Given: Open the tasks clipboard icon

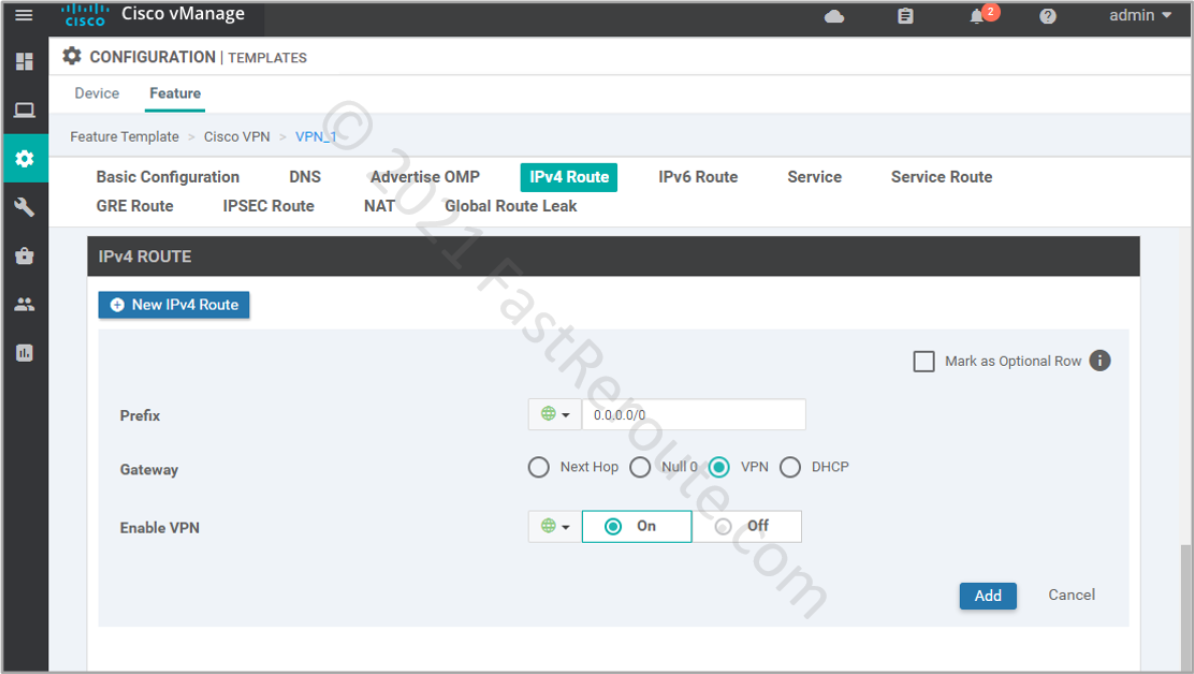Looking at the screenshot, I should [905, 16].
